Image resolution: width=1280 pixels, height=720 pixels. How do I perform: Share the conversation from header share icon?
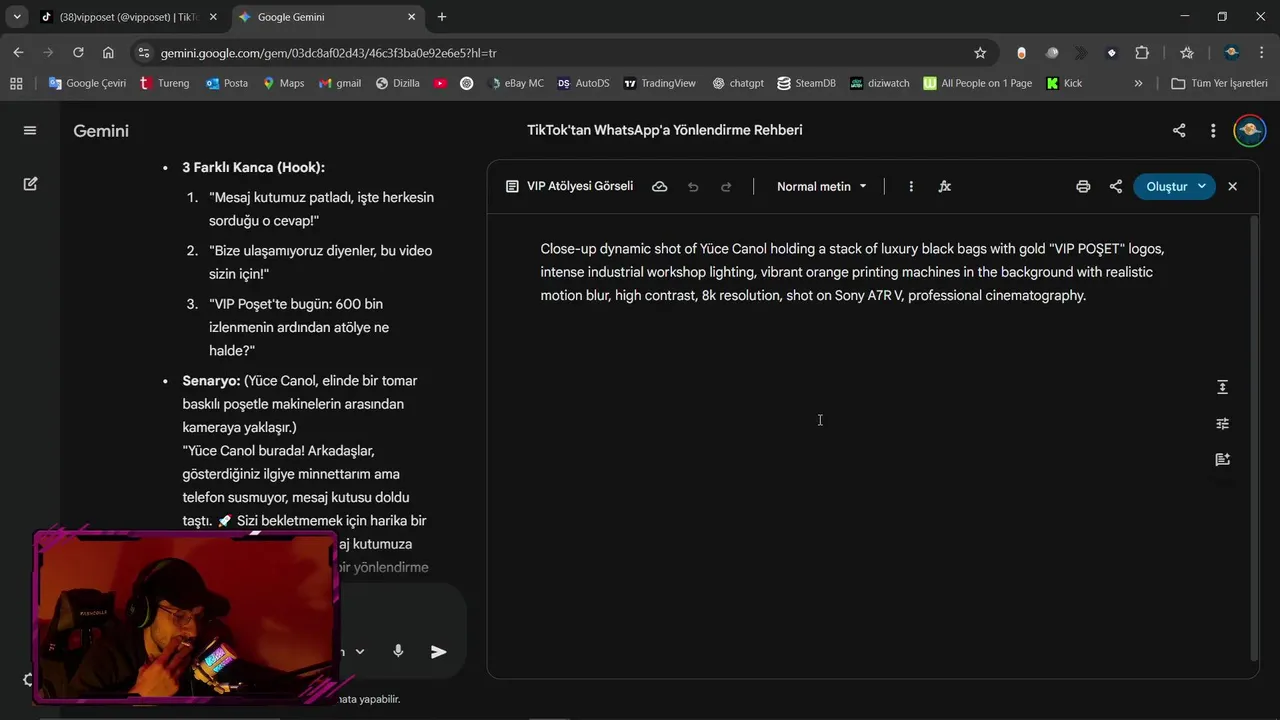coord(1179,130)
